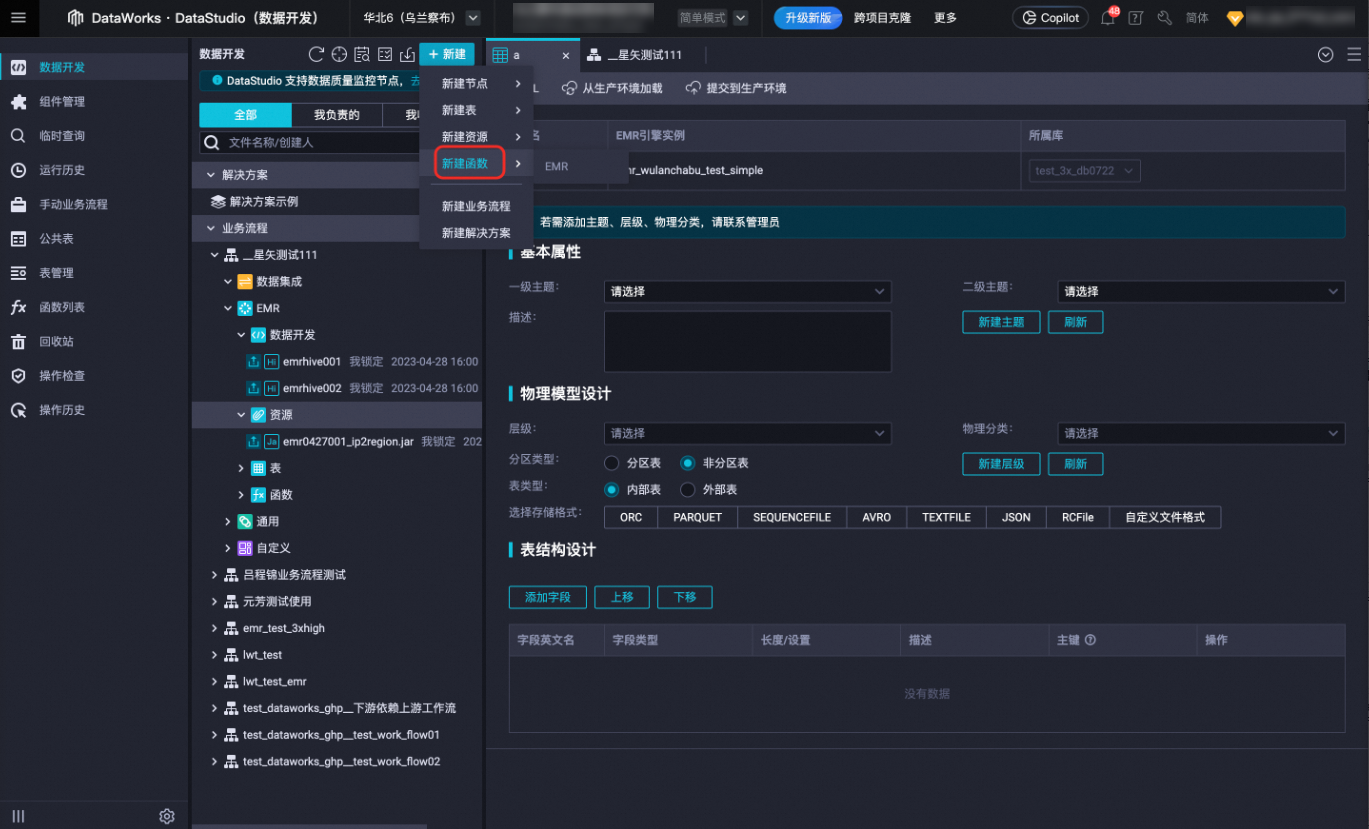Choose ORC storage format
Viewport: 1369px width, 829px height.
(x=631, y=517)
